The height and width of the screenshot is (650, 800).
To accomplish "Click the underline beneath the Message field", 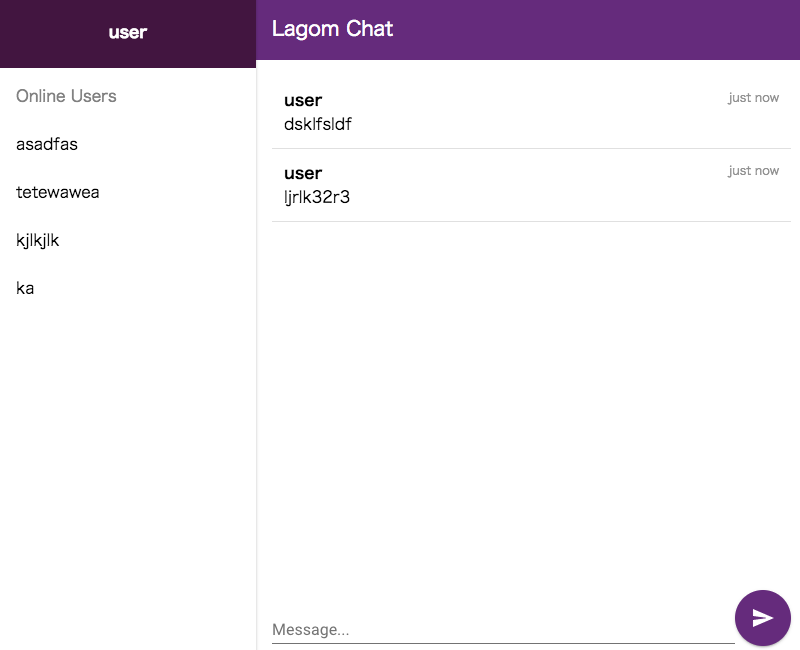I will click(500, 641).
